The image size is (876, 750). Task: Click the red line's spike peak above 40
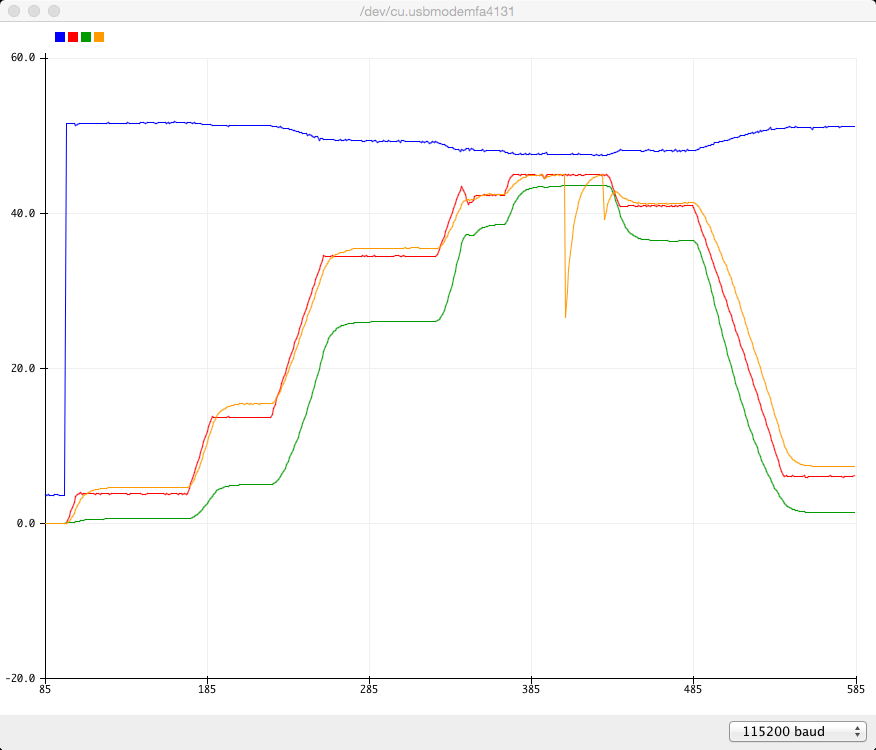[461, 186]
